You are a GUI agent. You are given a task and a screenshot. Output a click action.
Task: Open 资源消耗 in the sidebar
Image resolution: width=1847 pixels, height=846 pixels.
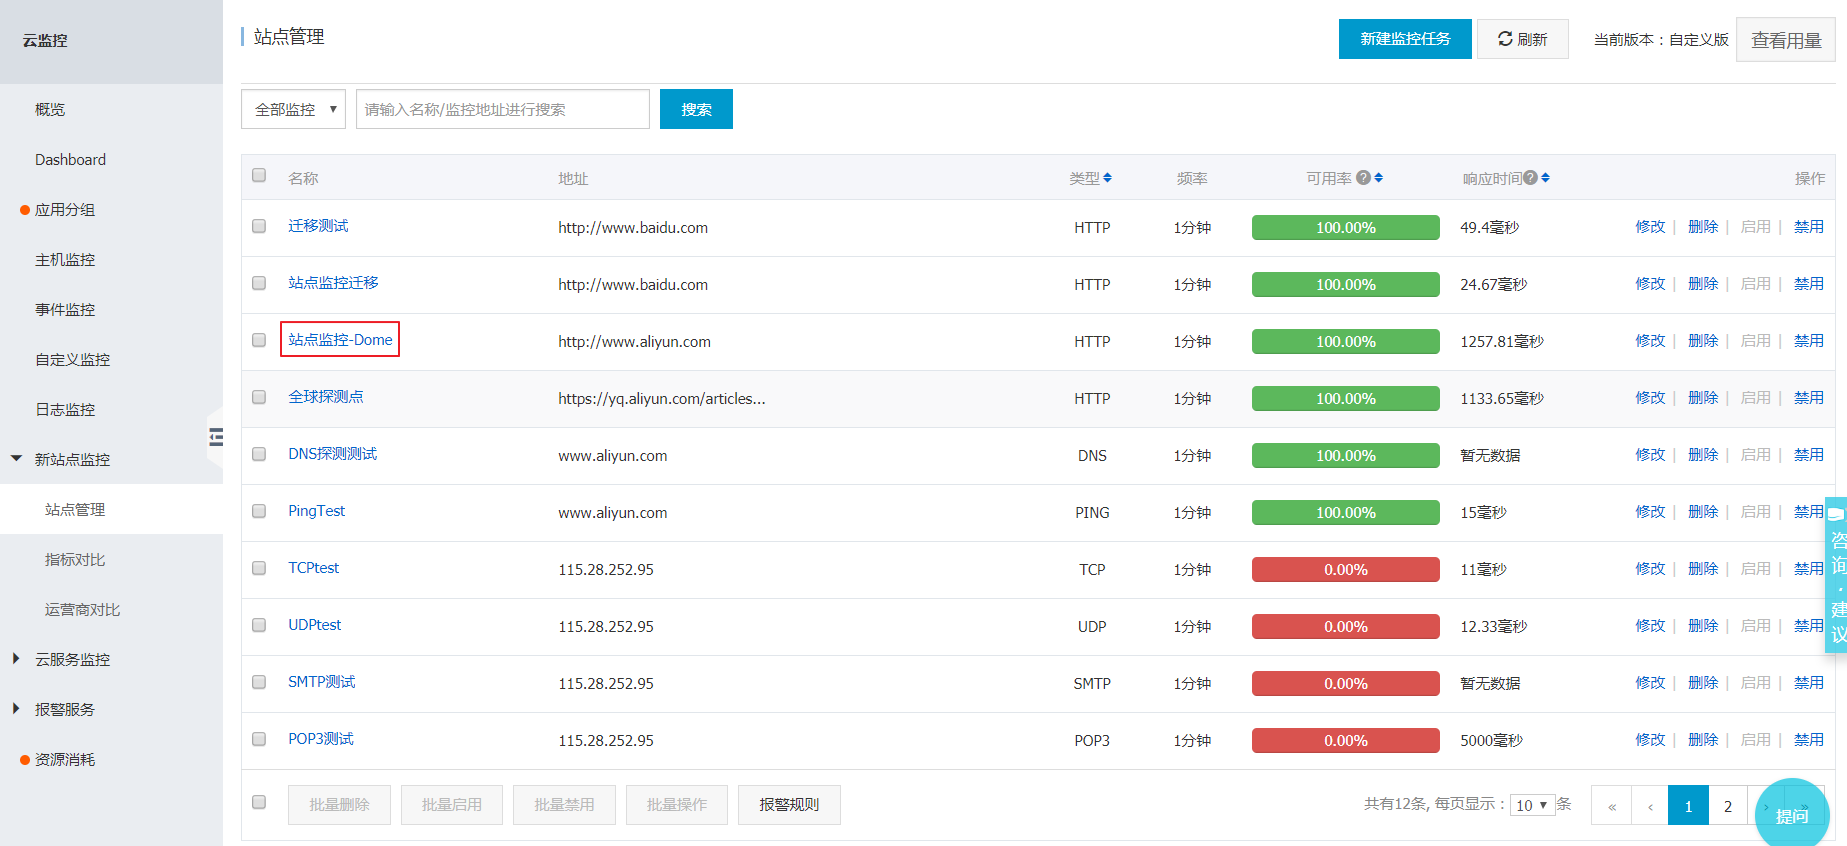65,759
